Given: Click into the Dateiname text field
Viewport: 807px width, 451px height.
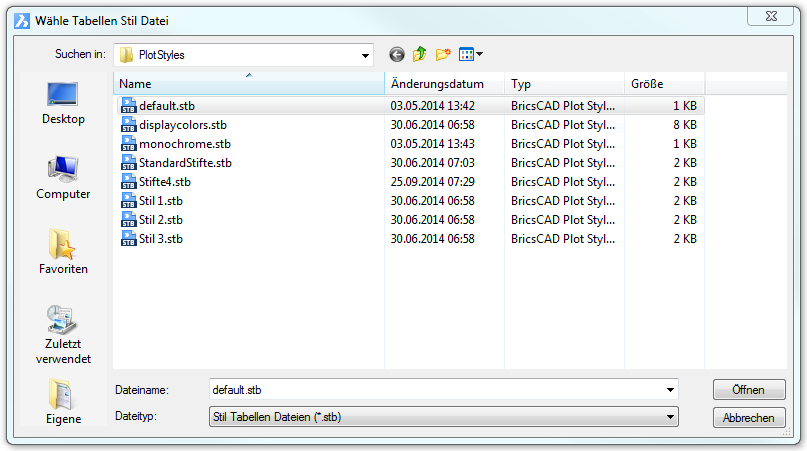Looking at the screenshot, I should 430,390.
